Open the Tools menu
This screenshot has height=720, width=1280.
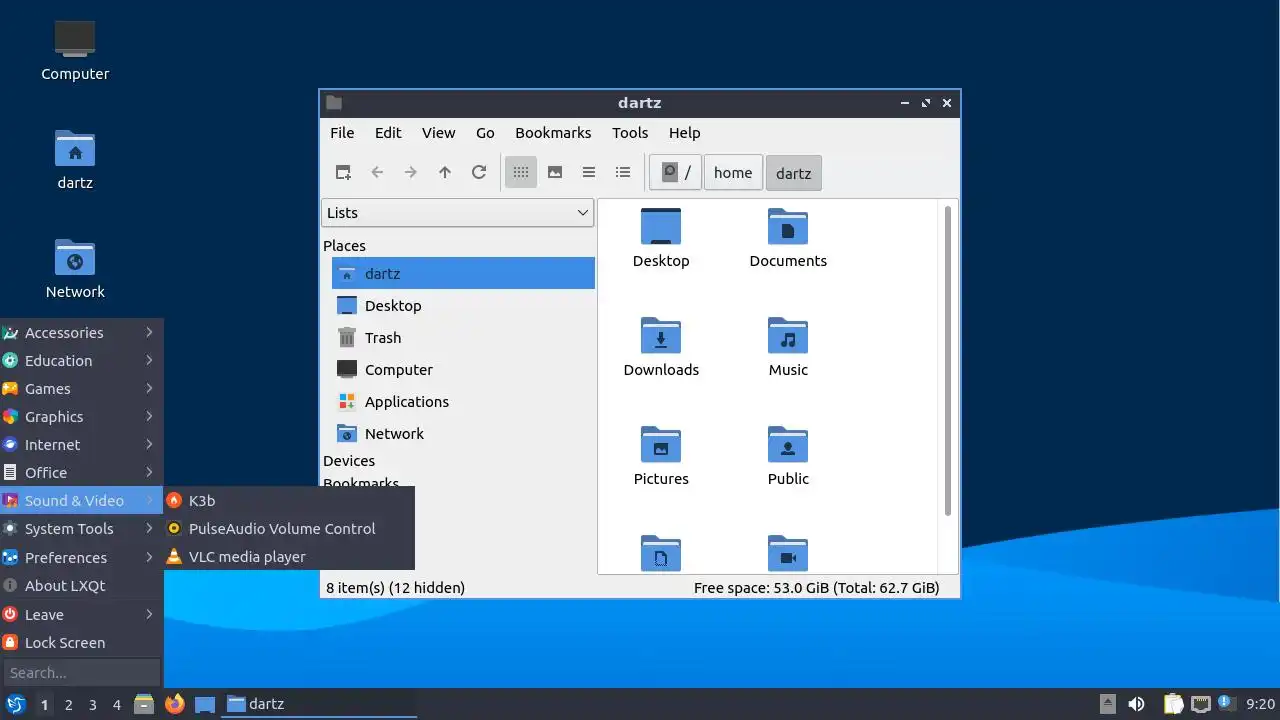[630, 132]
